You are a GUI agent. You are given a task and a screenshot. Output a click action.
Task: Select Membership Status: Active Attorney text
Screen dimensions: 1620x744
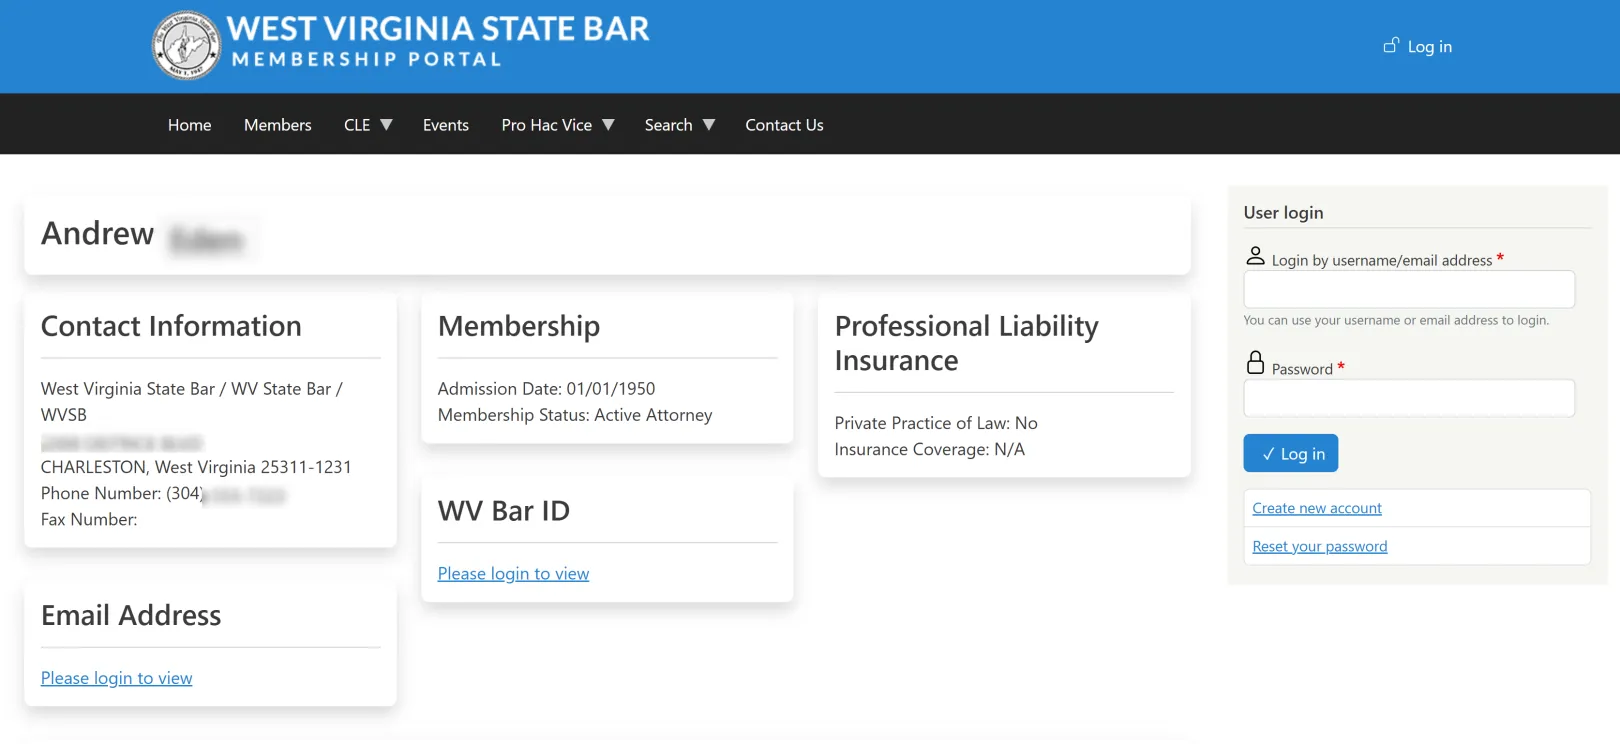click(575, 415)
